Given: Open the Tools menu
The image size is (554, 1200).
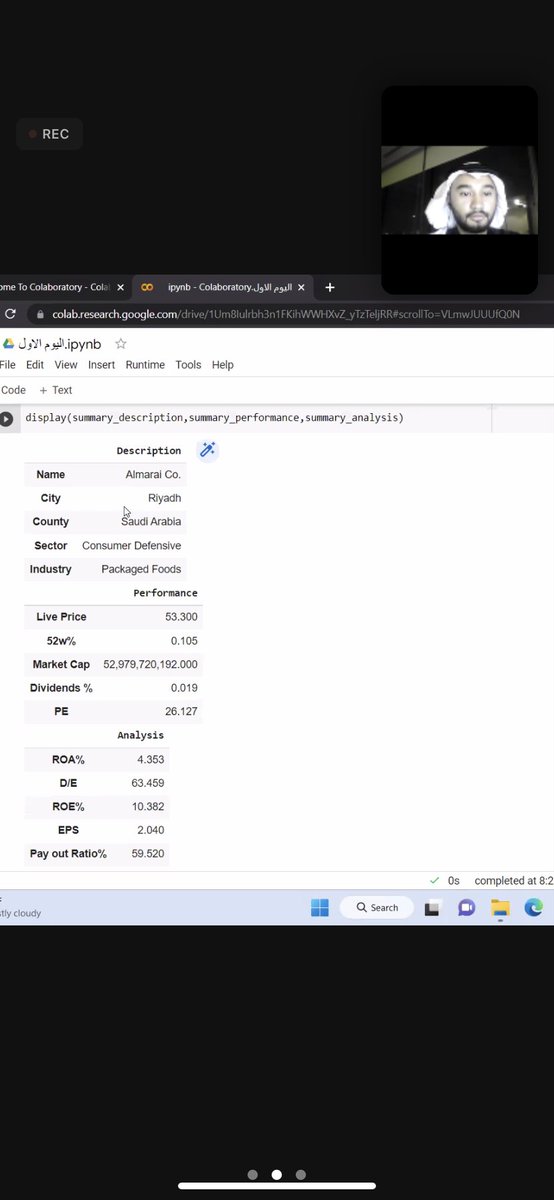Looking at the screenshot, I should coord(188,365).
